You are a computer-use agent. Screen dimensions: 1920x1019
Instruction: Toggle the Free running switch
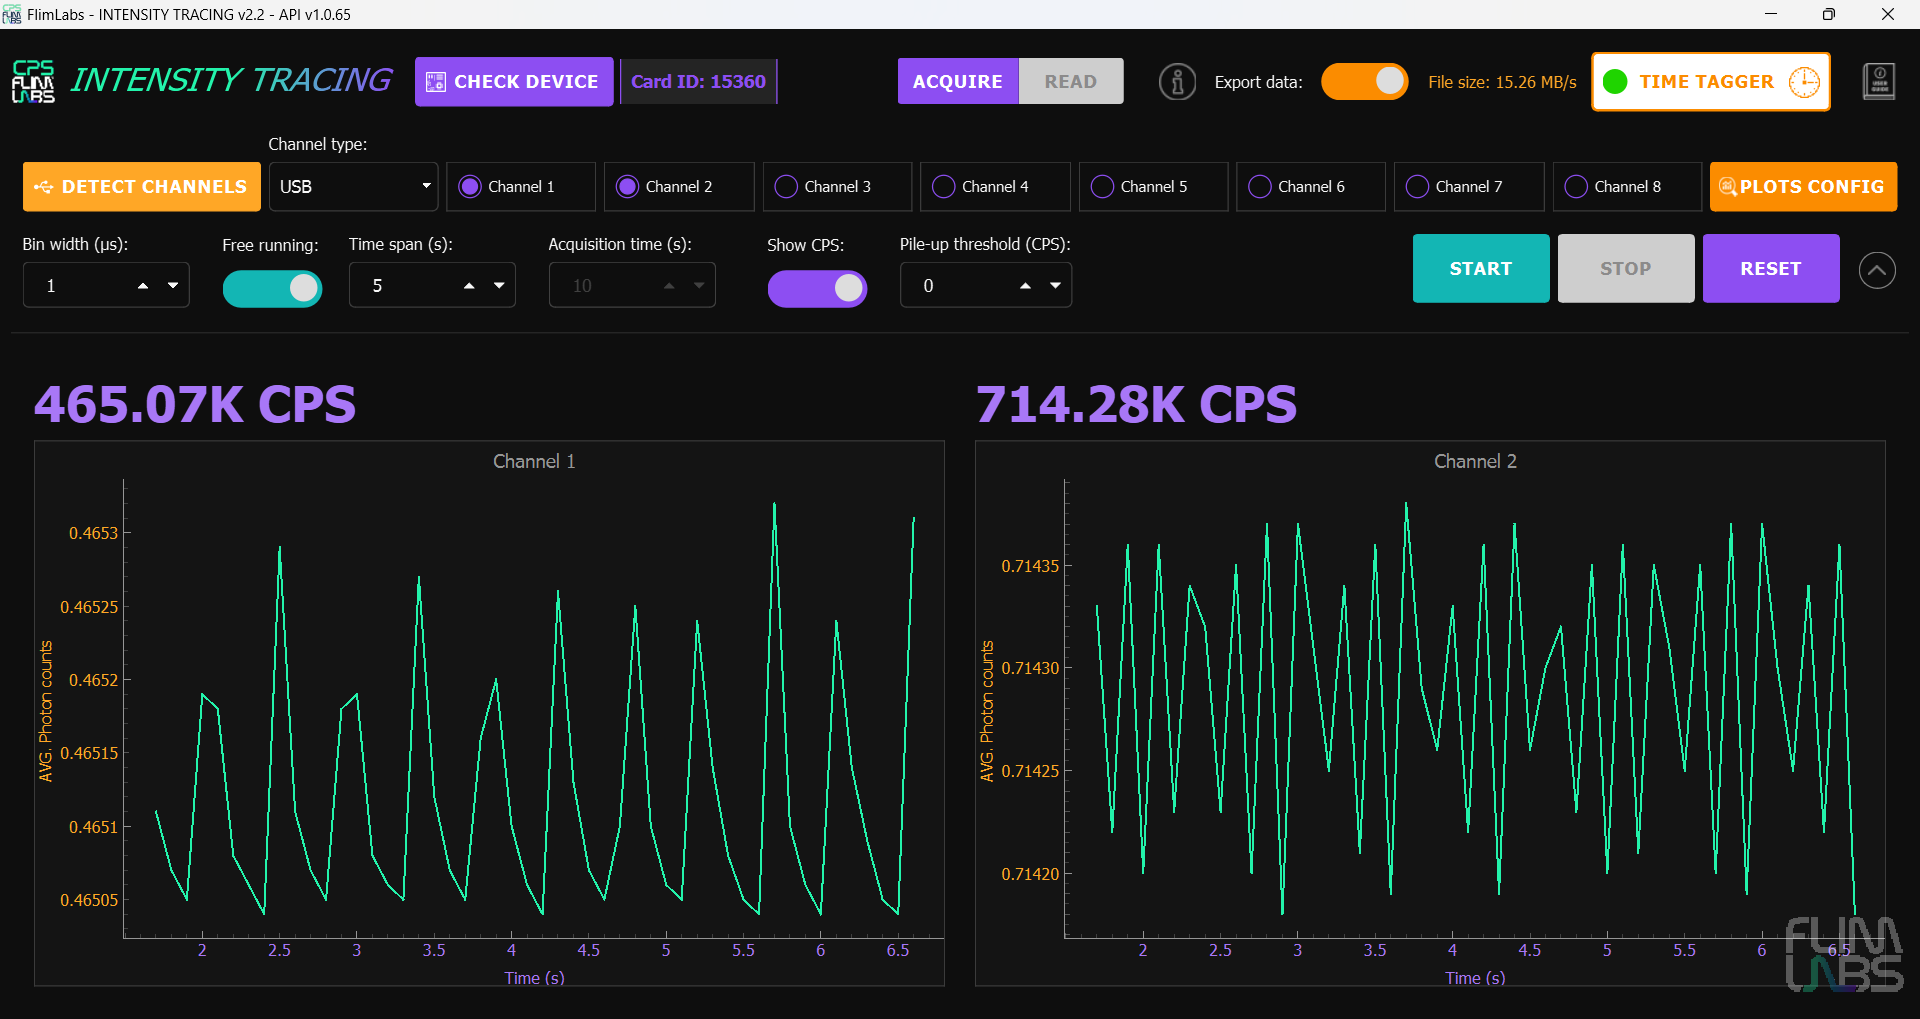272,288
